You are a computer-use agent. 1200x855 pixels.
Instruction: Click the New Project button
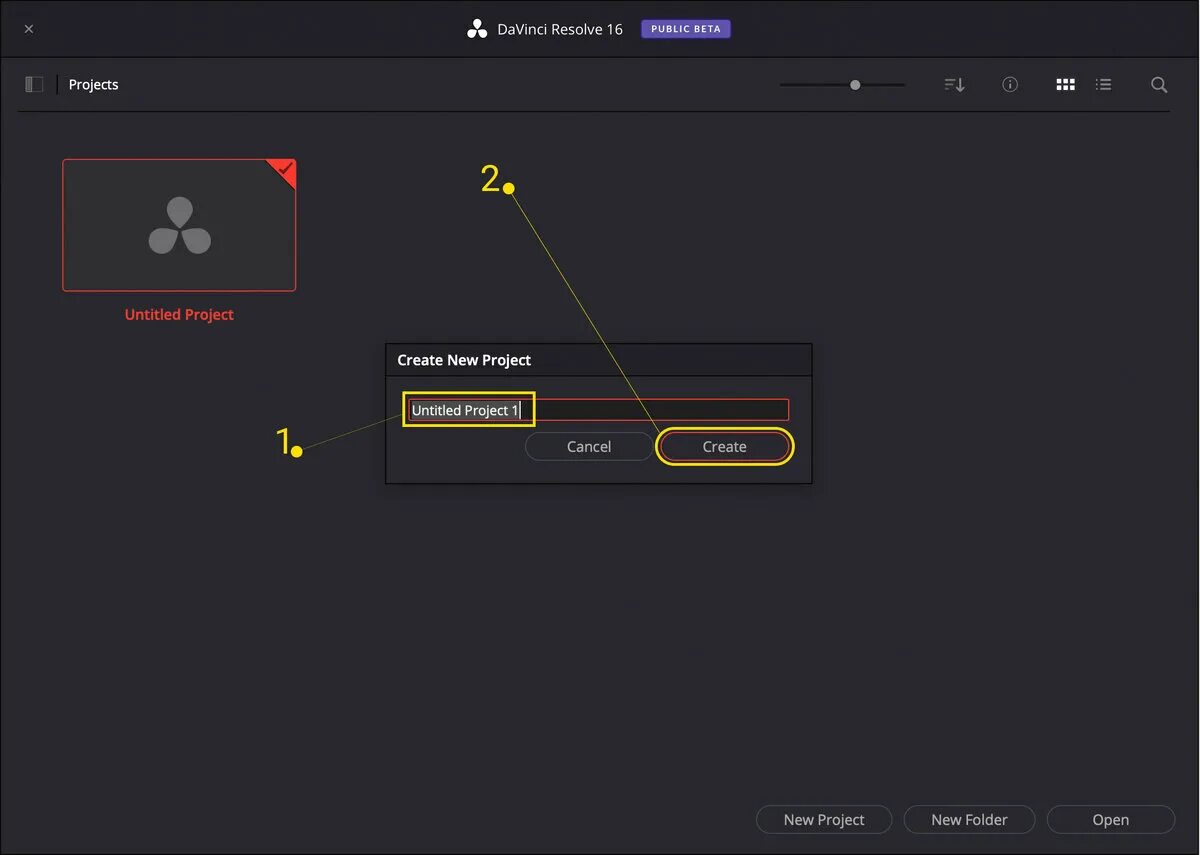tap(824, 819)
